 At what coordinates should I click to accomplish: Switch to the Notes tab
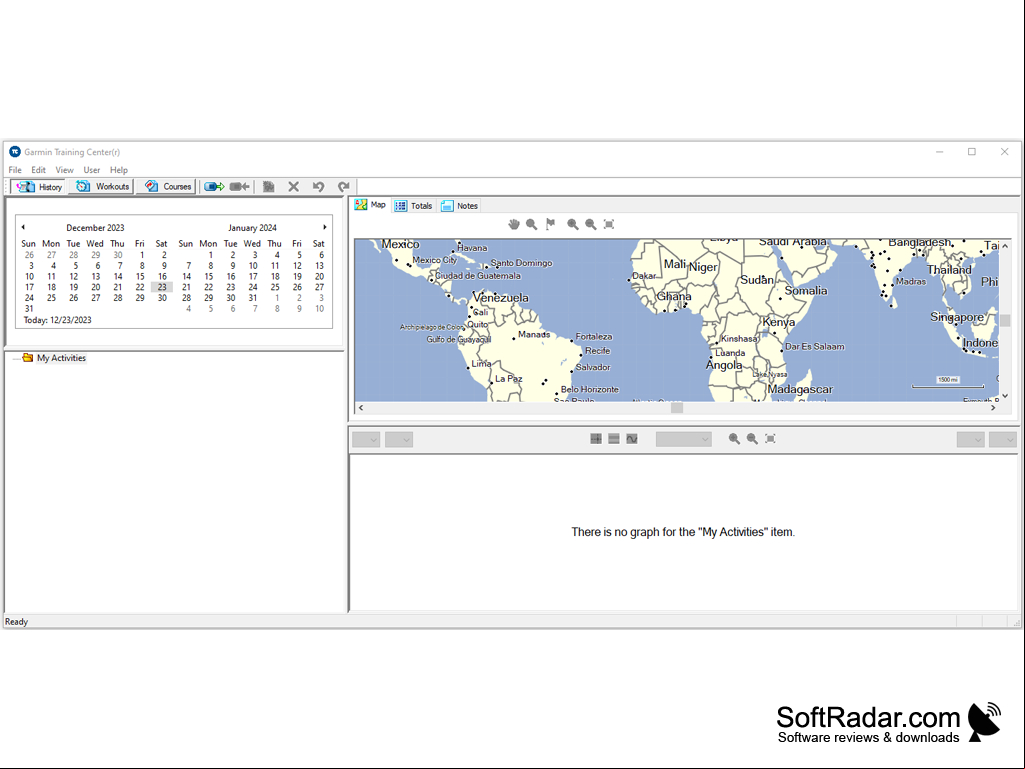pos(460,205)
